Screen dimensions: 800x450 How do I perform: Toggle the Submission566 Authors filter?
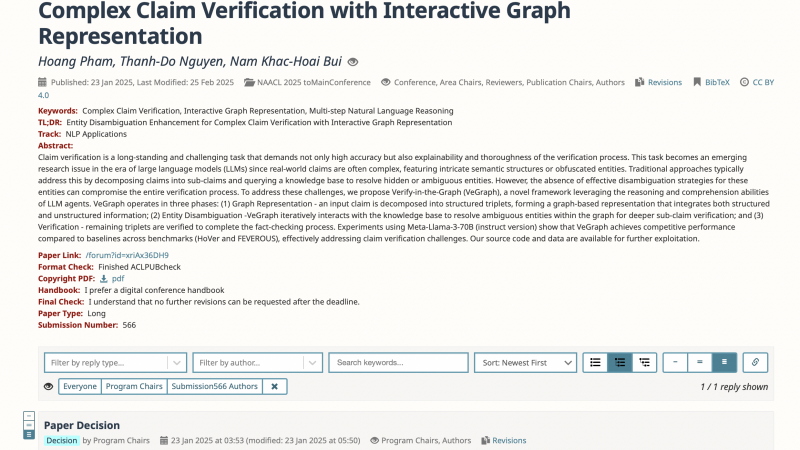(x=214, y=387)
